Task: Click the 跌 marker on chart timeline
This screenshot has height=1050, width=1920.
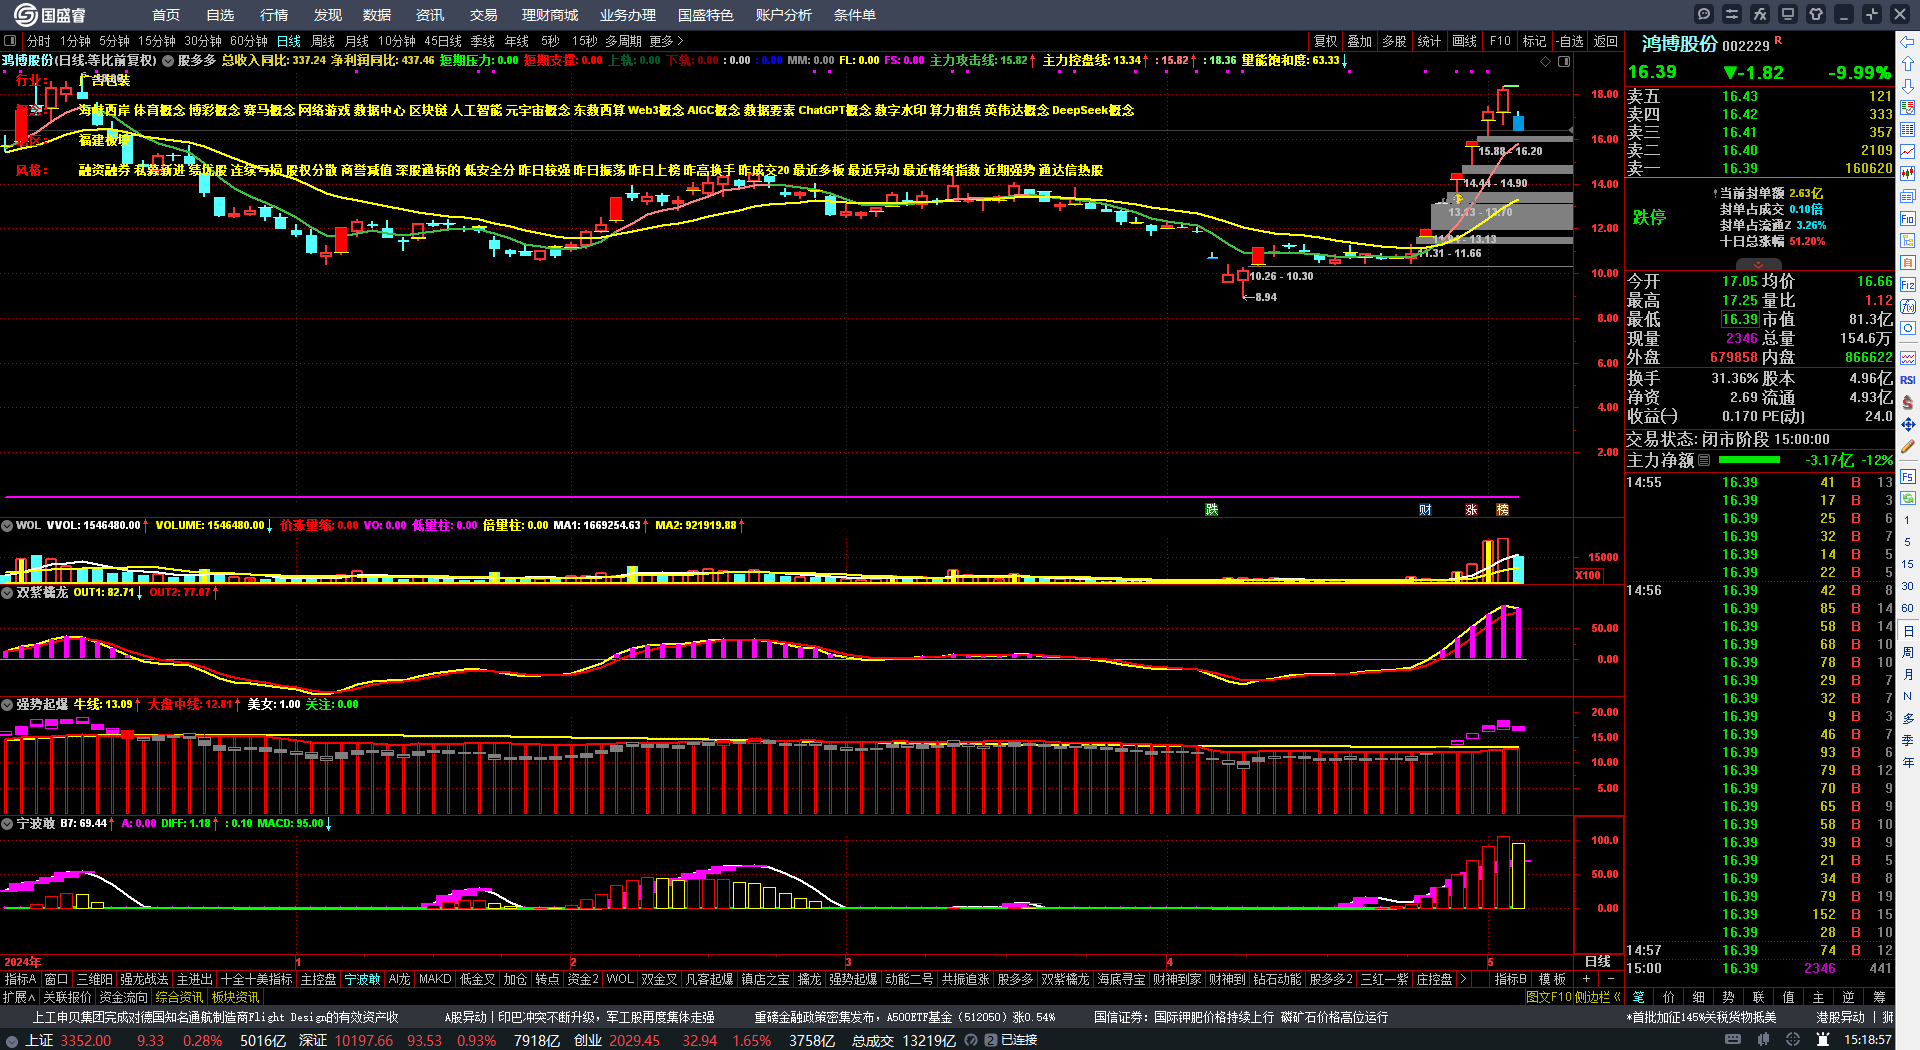Action: pyautogui.click(x=1212, y=509)
